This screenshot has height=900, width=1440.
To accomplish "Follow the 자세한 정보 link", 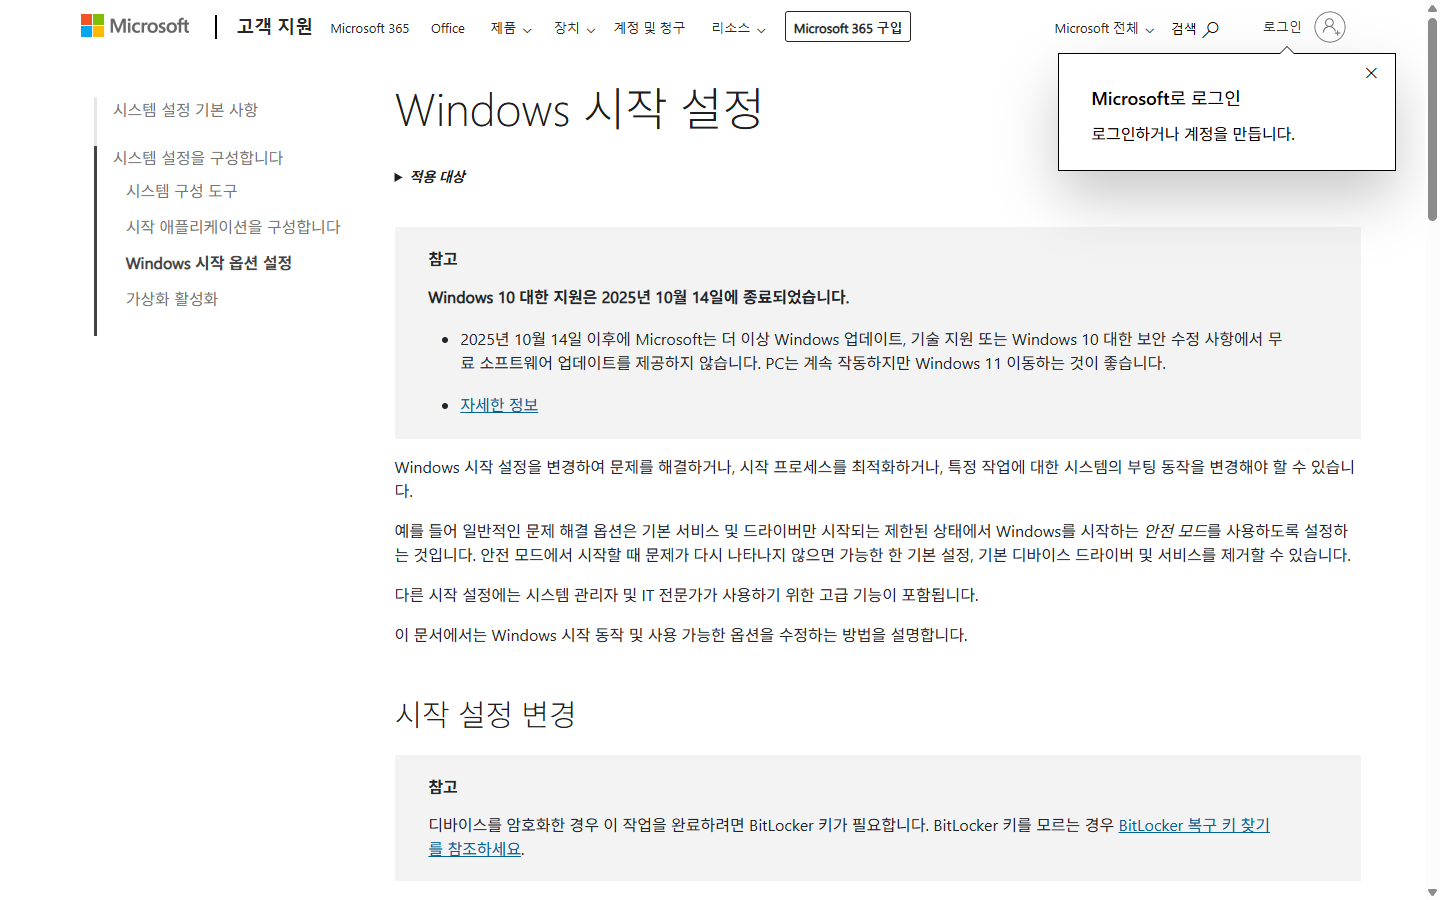I will point(499,405).
